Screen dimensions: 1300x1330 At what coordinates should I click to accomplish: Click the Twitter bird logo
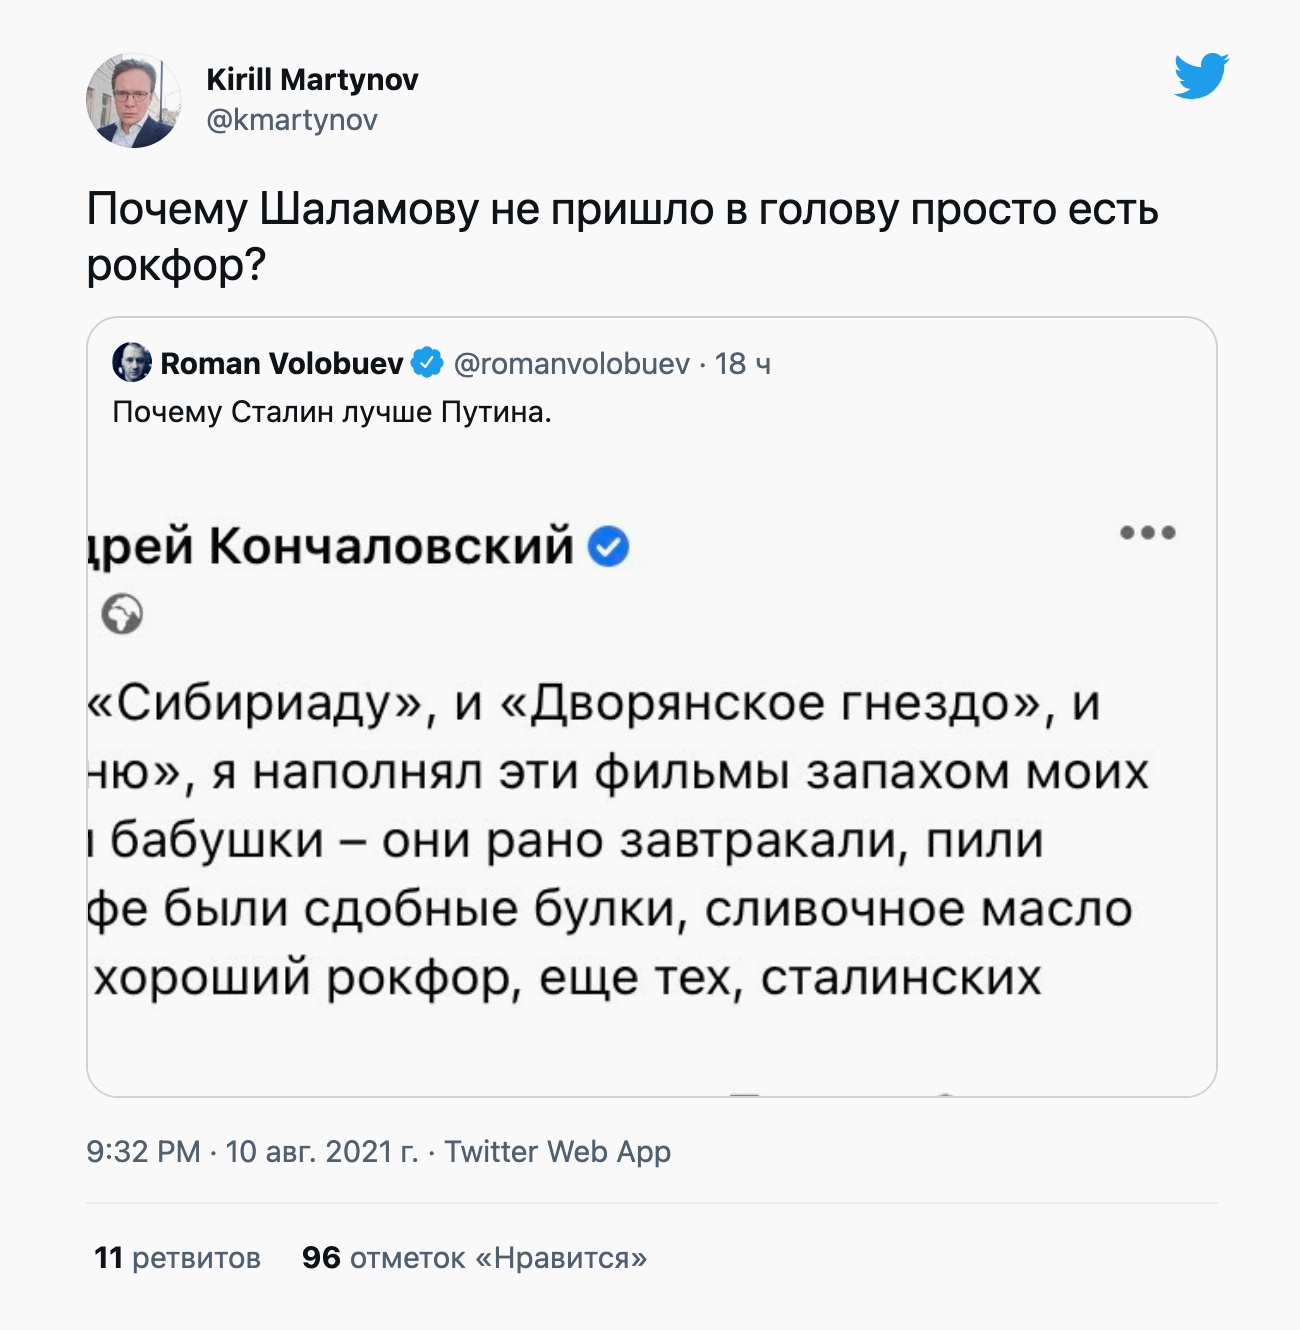[x=1200, y=76]
